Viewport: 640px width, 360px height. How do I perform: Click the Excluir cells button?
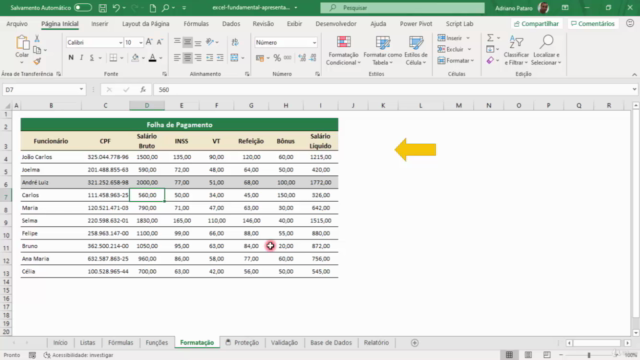[454, 49]
